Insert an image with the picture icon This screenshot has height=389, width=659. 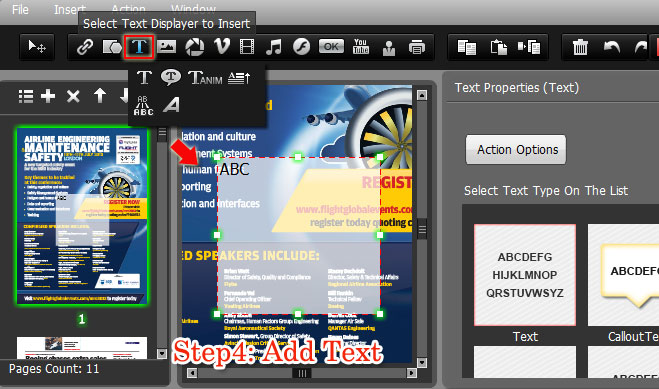(x=166, y=46)
